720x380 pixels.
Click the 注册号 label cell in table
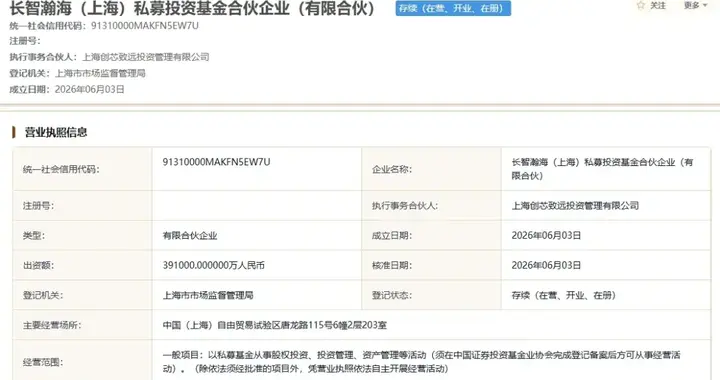83,206
